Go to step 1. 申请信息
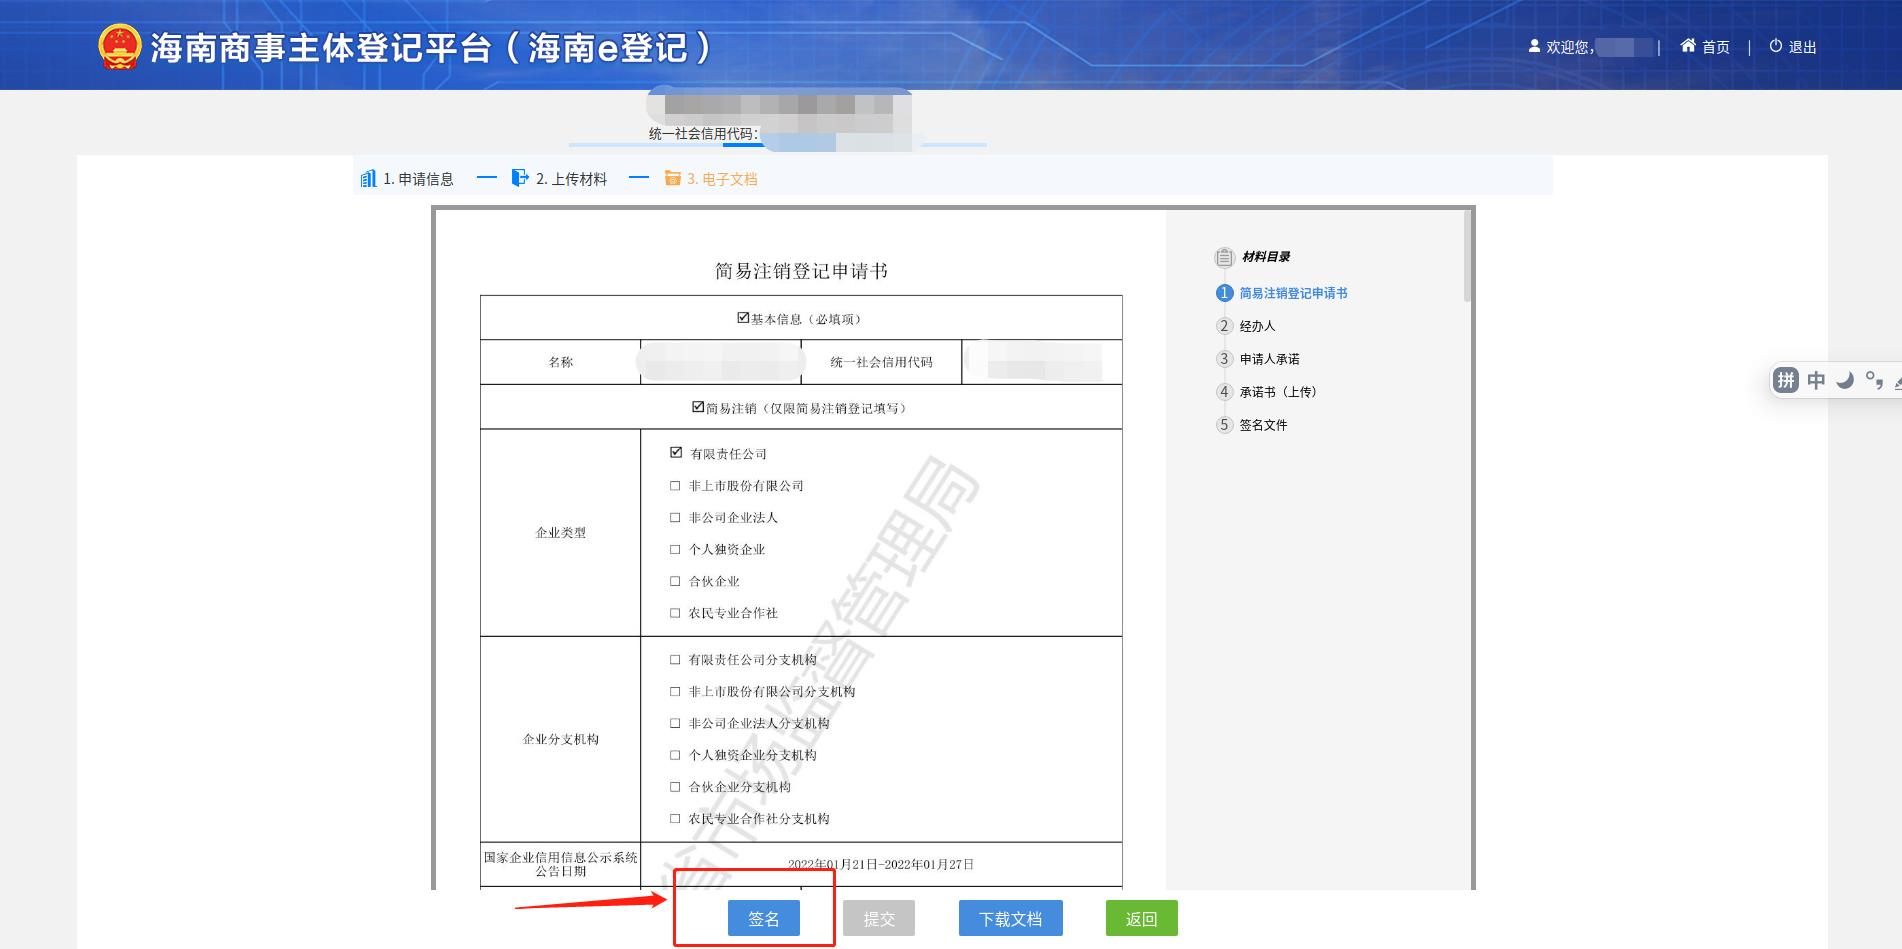The width and height of the screenshot is (1902, 949). [x=418, y=179]
